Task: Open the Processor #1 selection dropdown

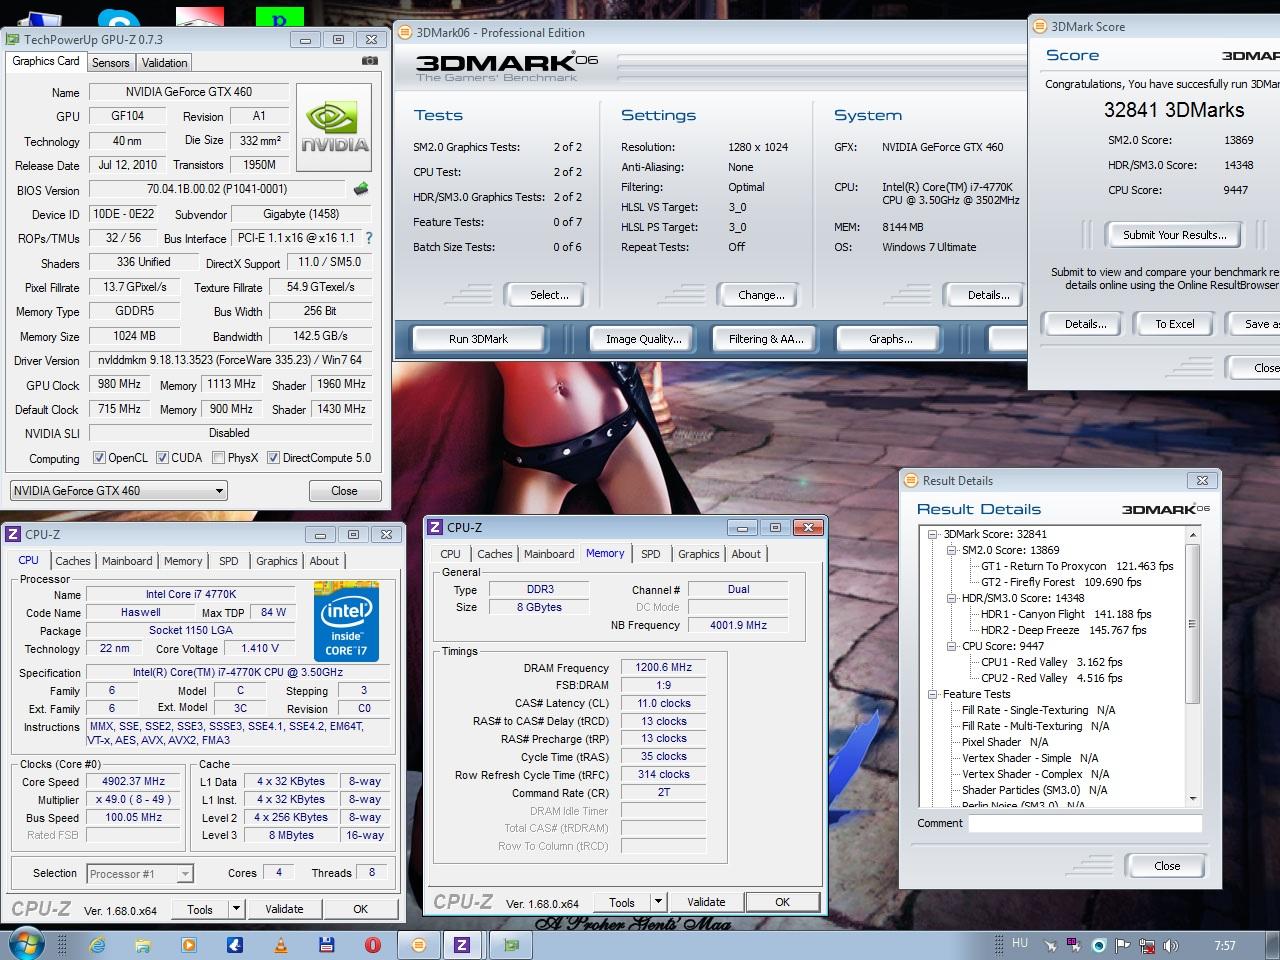Action: click(139, 873)
